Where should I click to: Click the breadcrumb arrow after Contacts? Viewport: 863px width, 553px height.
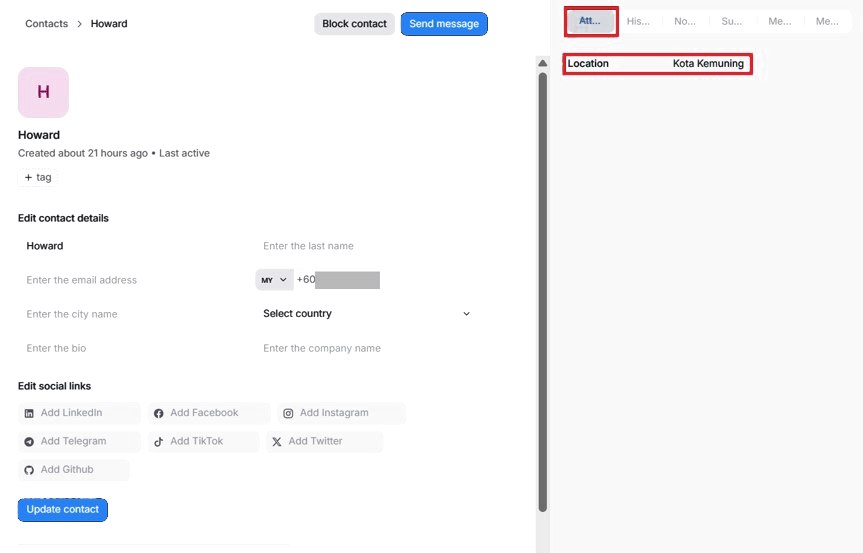[79, 24]
